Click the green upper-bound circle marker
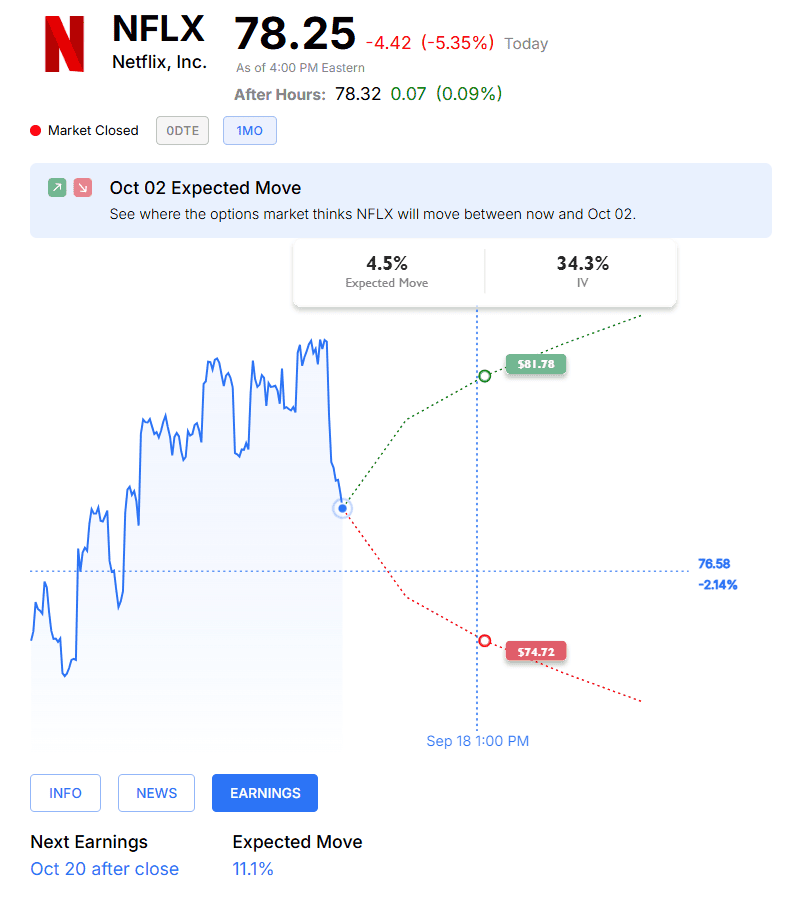 485,376
